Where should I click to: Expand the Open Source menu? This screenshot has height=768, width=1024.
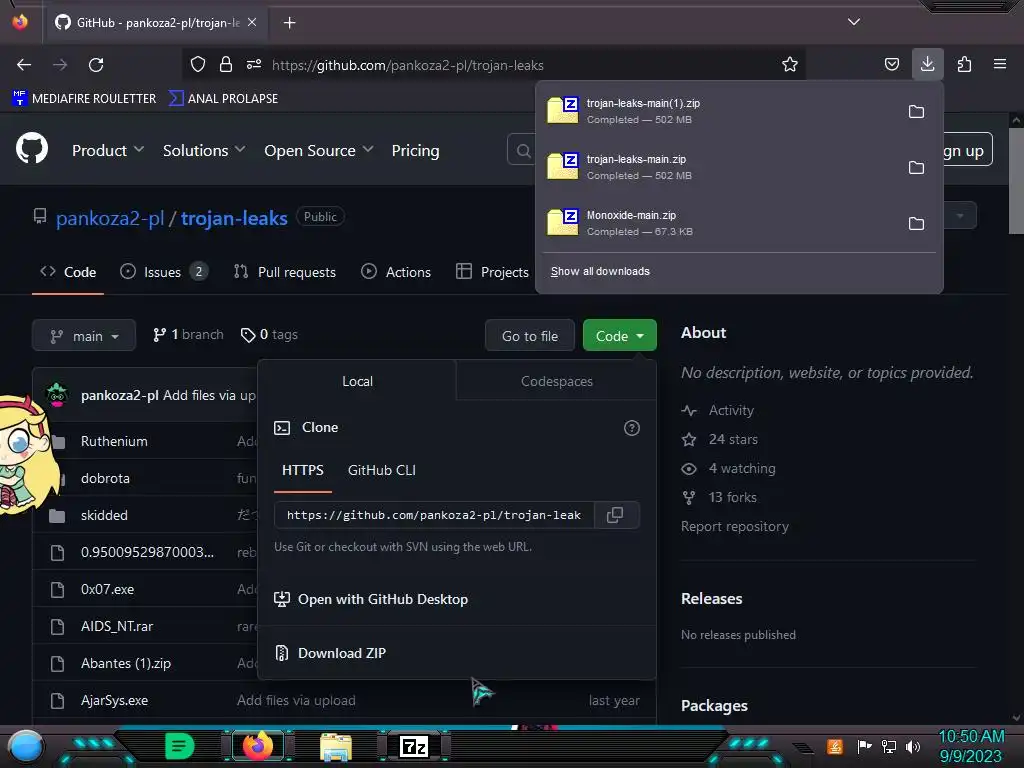click(319, 150)
